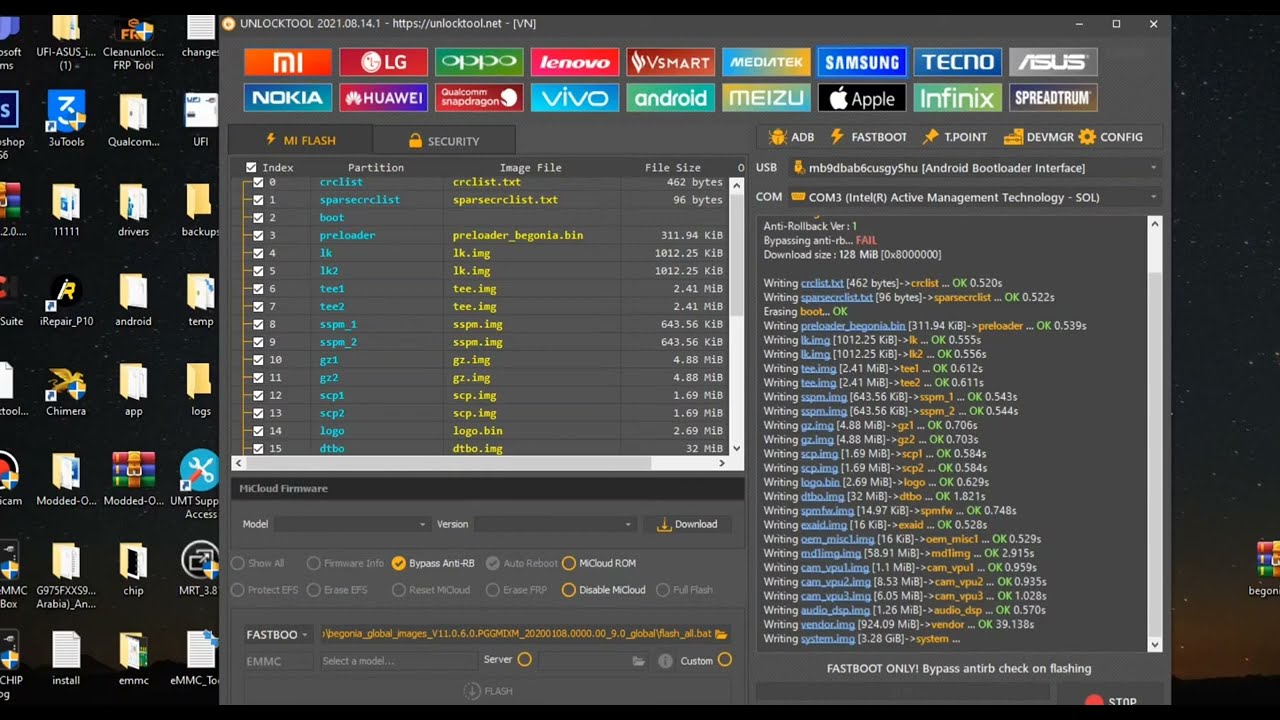
Task: Toggle the Bypass Anti-RB option
Action: pos(433,563)
